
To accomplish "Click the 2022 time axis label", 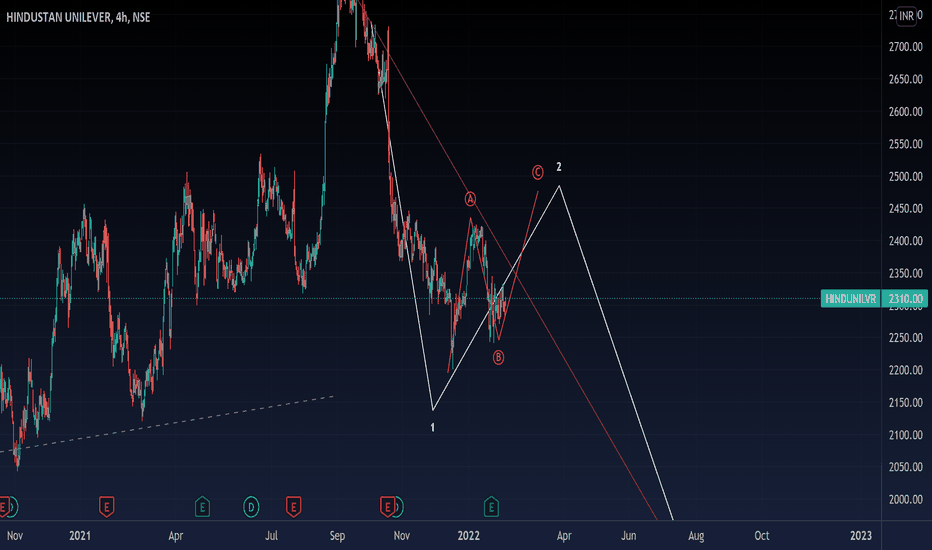I will coord(468,536).
